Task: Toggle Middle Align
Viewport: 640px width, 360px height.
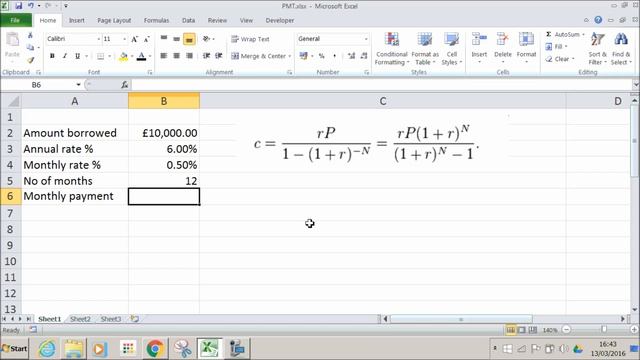Action: tap(176, 39)
